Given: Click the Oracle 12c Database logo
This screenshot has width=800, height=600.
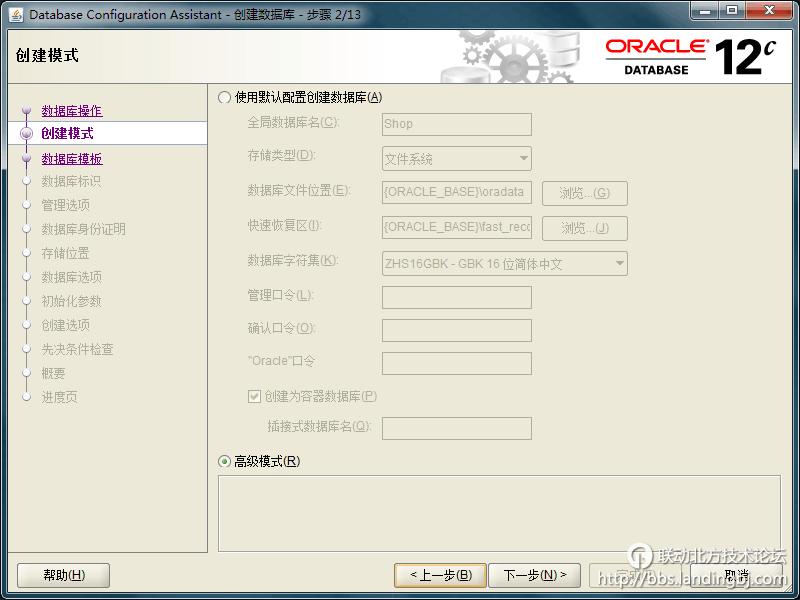Looking at the screenshot, I should [690, 57].
